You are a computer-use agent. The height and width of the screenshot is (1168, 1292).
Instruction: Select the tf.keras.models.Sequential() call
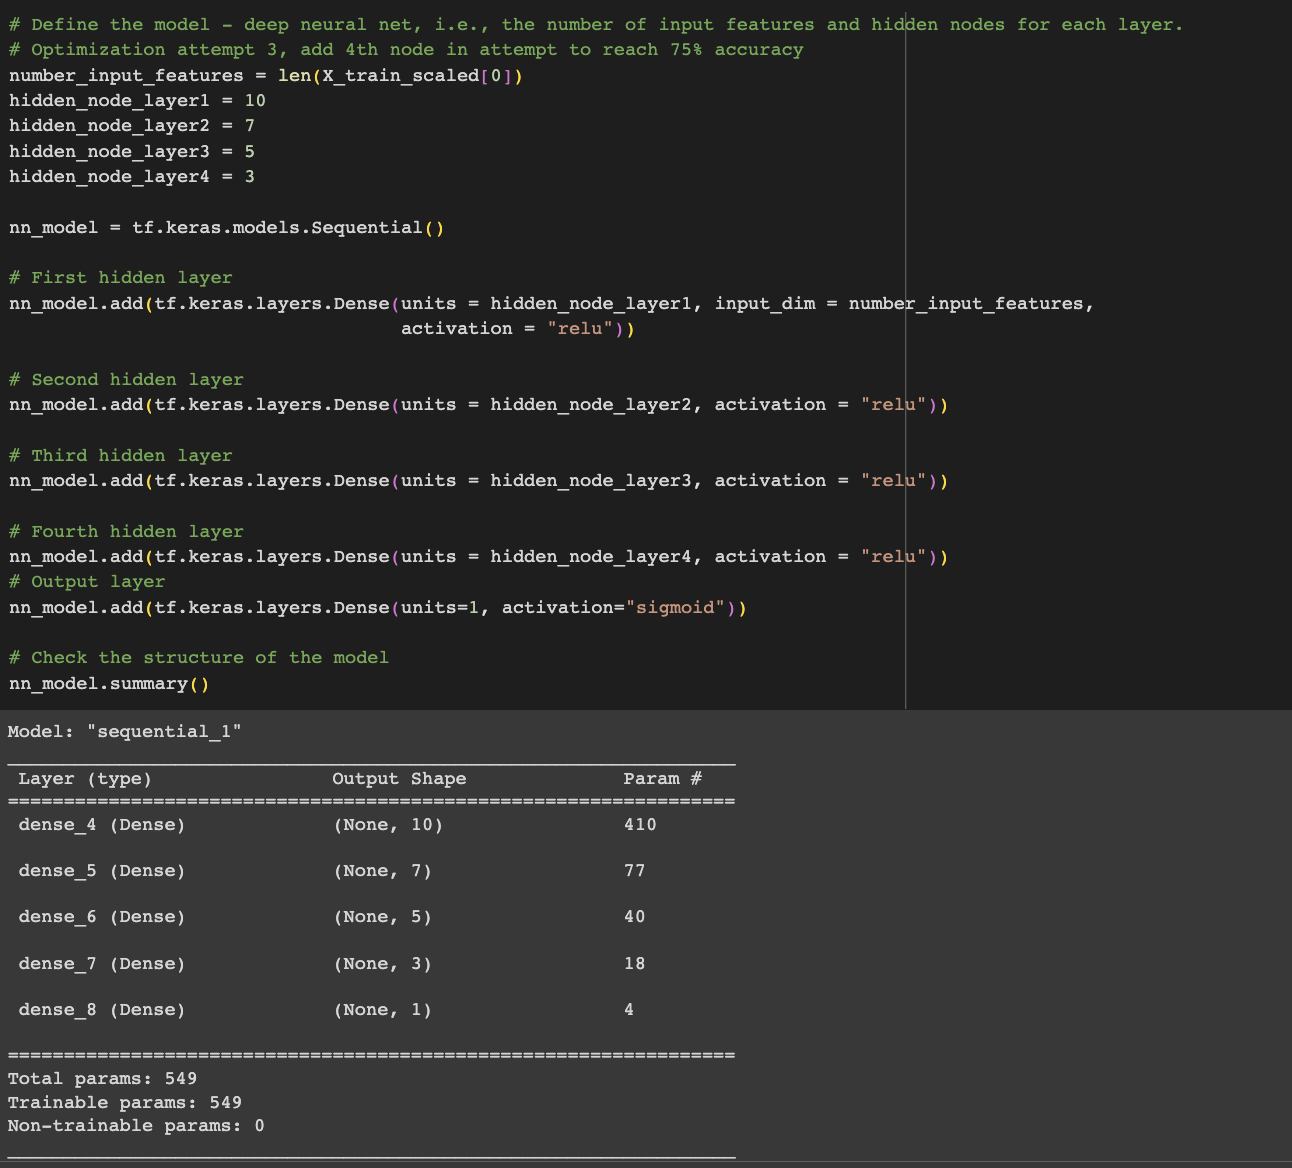tap(290, 227)
